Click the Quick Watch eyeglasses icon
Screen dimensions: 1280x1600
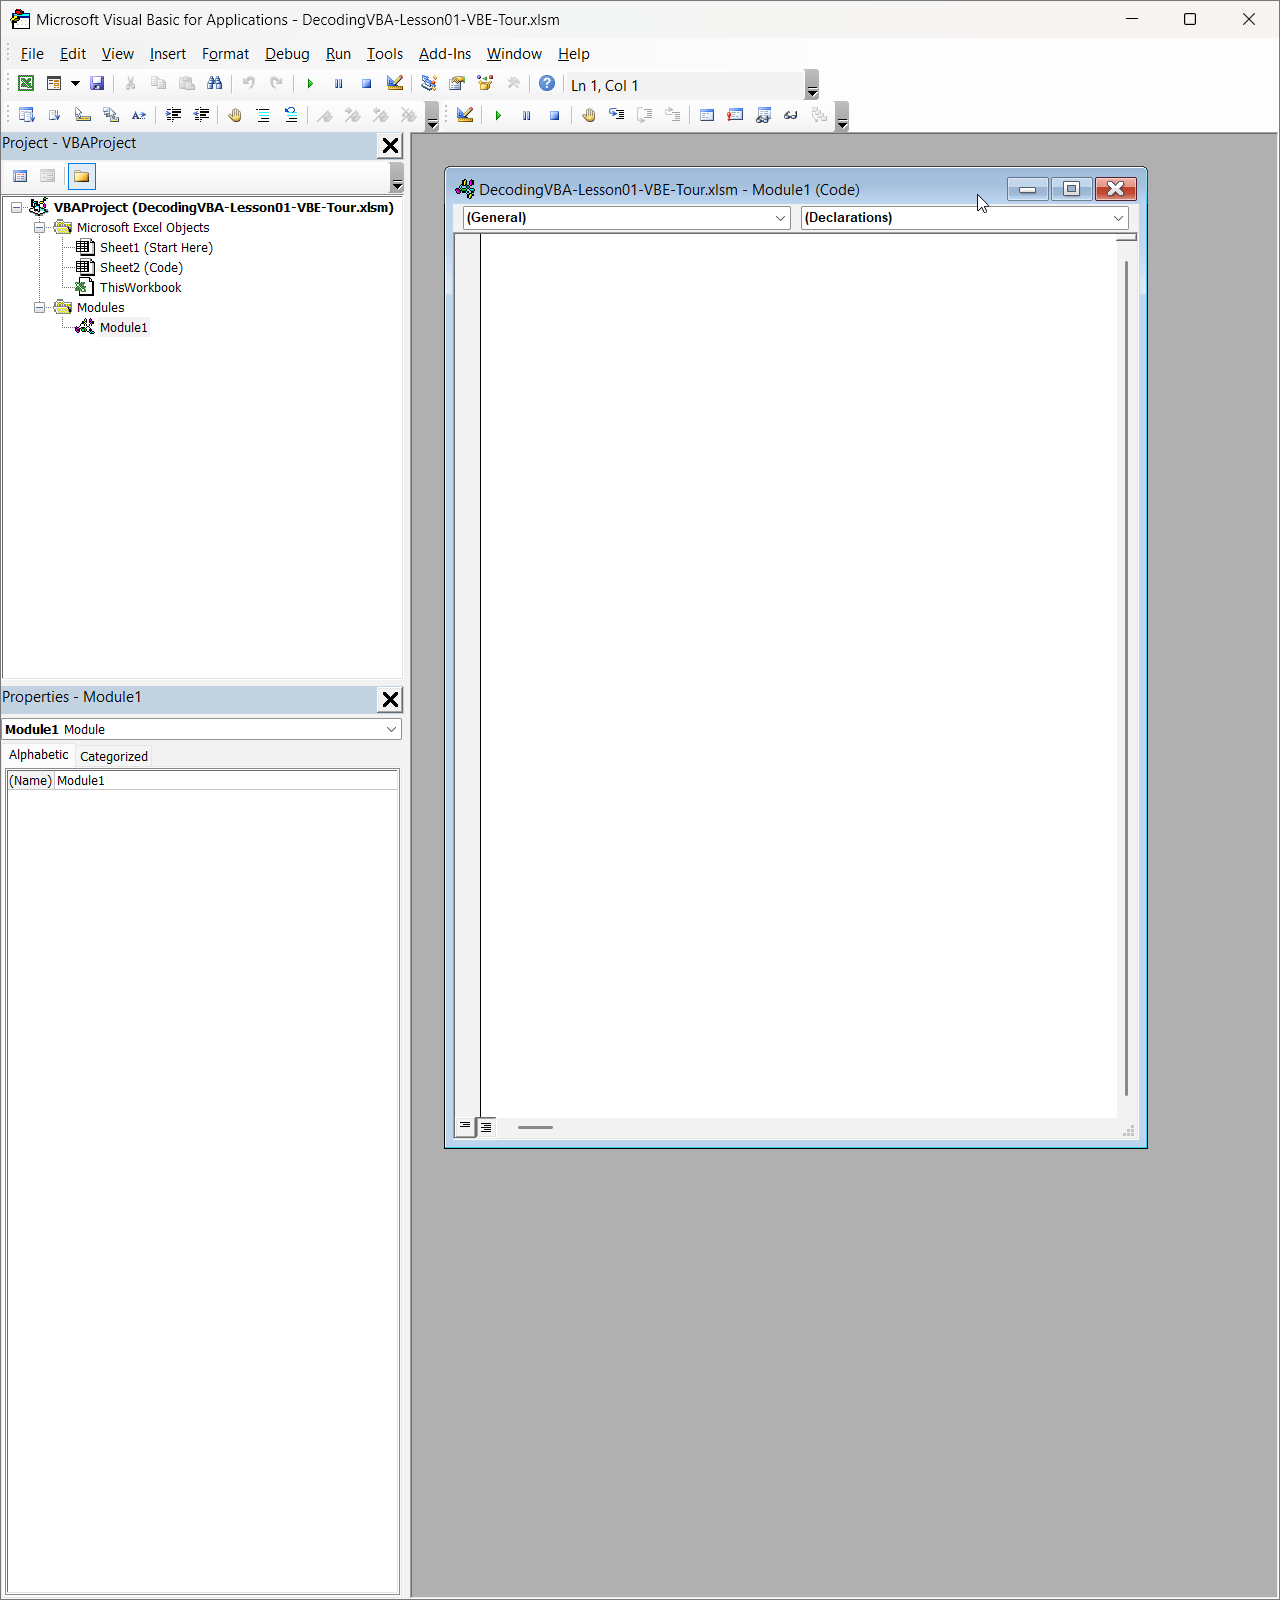coord(791,115)
